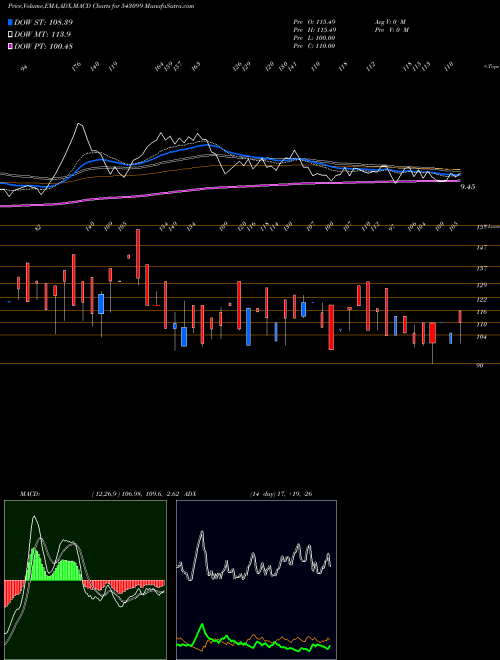The width and height of the screenshot is (500, 660).
Task: Select the DOW PT: 100.48 label
Action: tap(43, 46)
